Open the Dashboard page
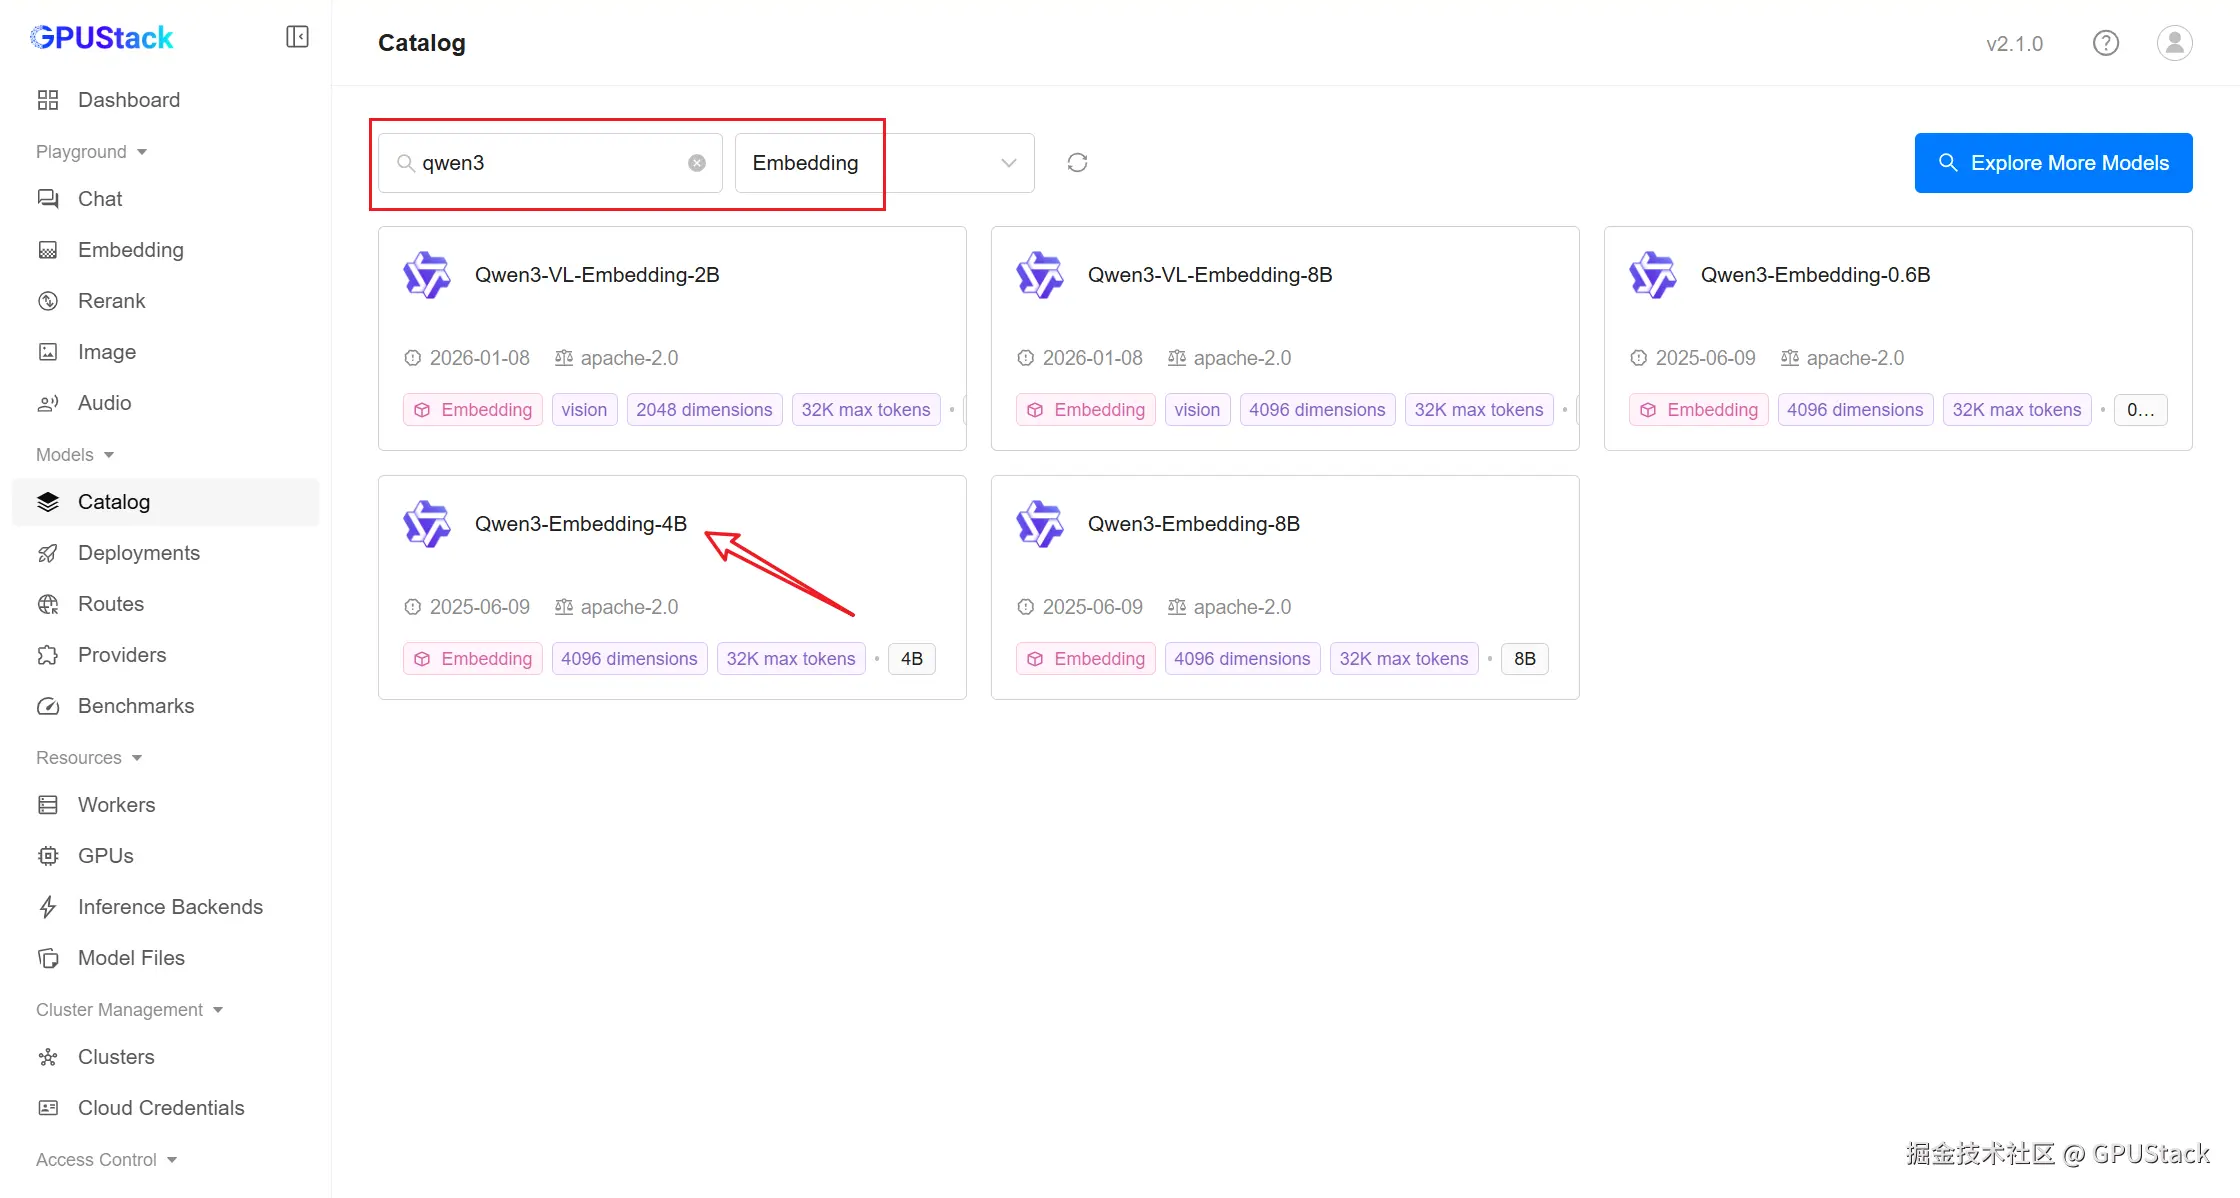The height and width of the screenshot is (1198, 2240). (x=128, y=100)
